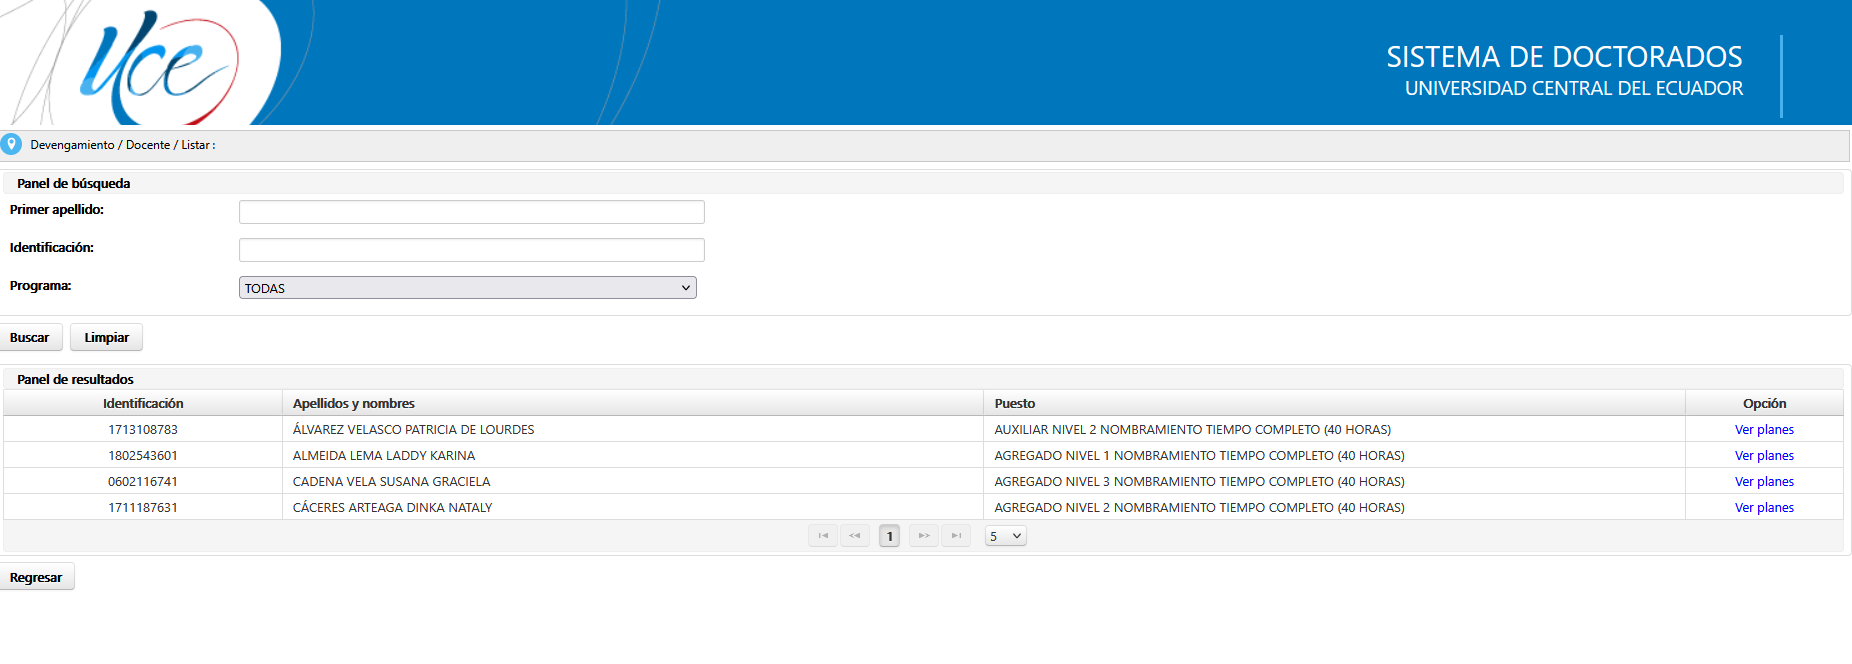
Task: Click the Panel de resultados heading
Action: 75,379
